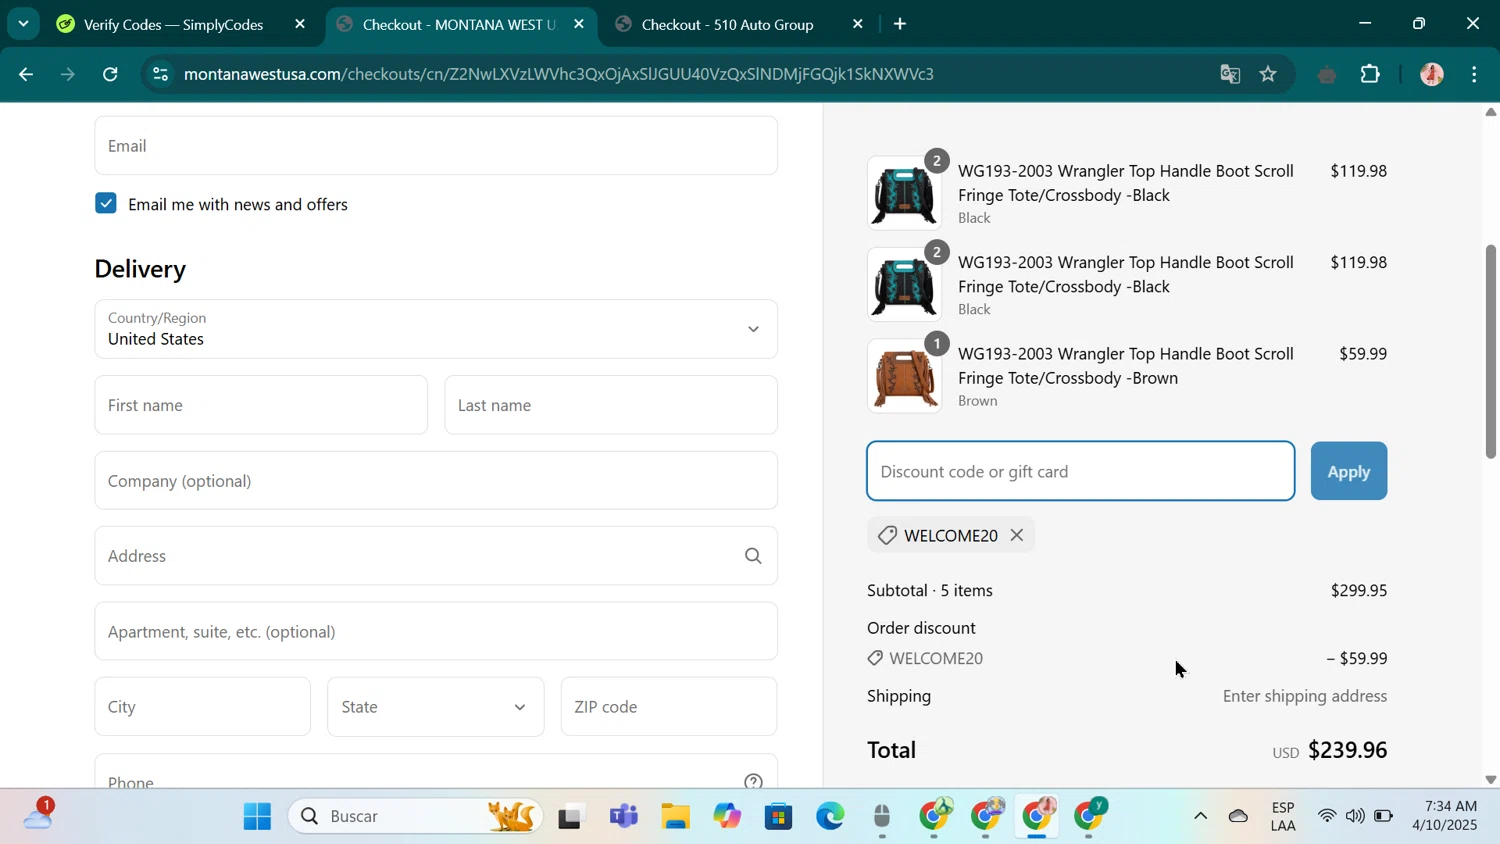Click the 'Delivery' section heading
The width and height of the screenshot is (1500, 844).
click(140, 269)
